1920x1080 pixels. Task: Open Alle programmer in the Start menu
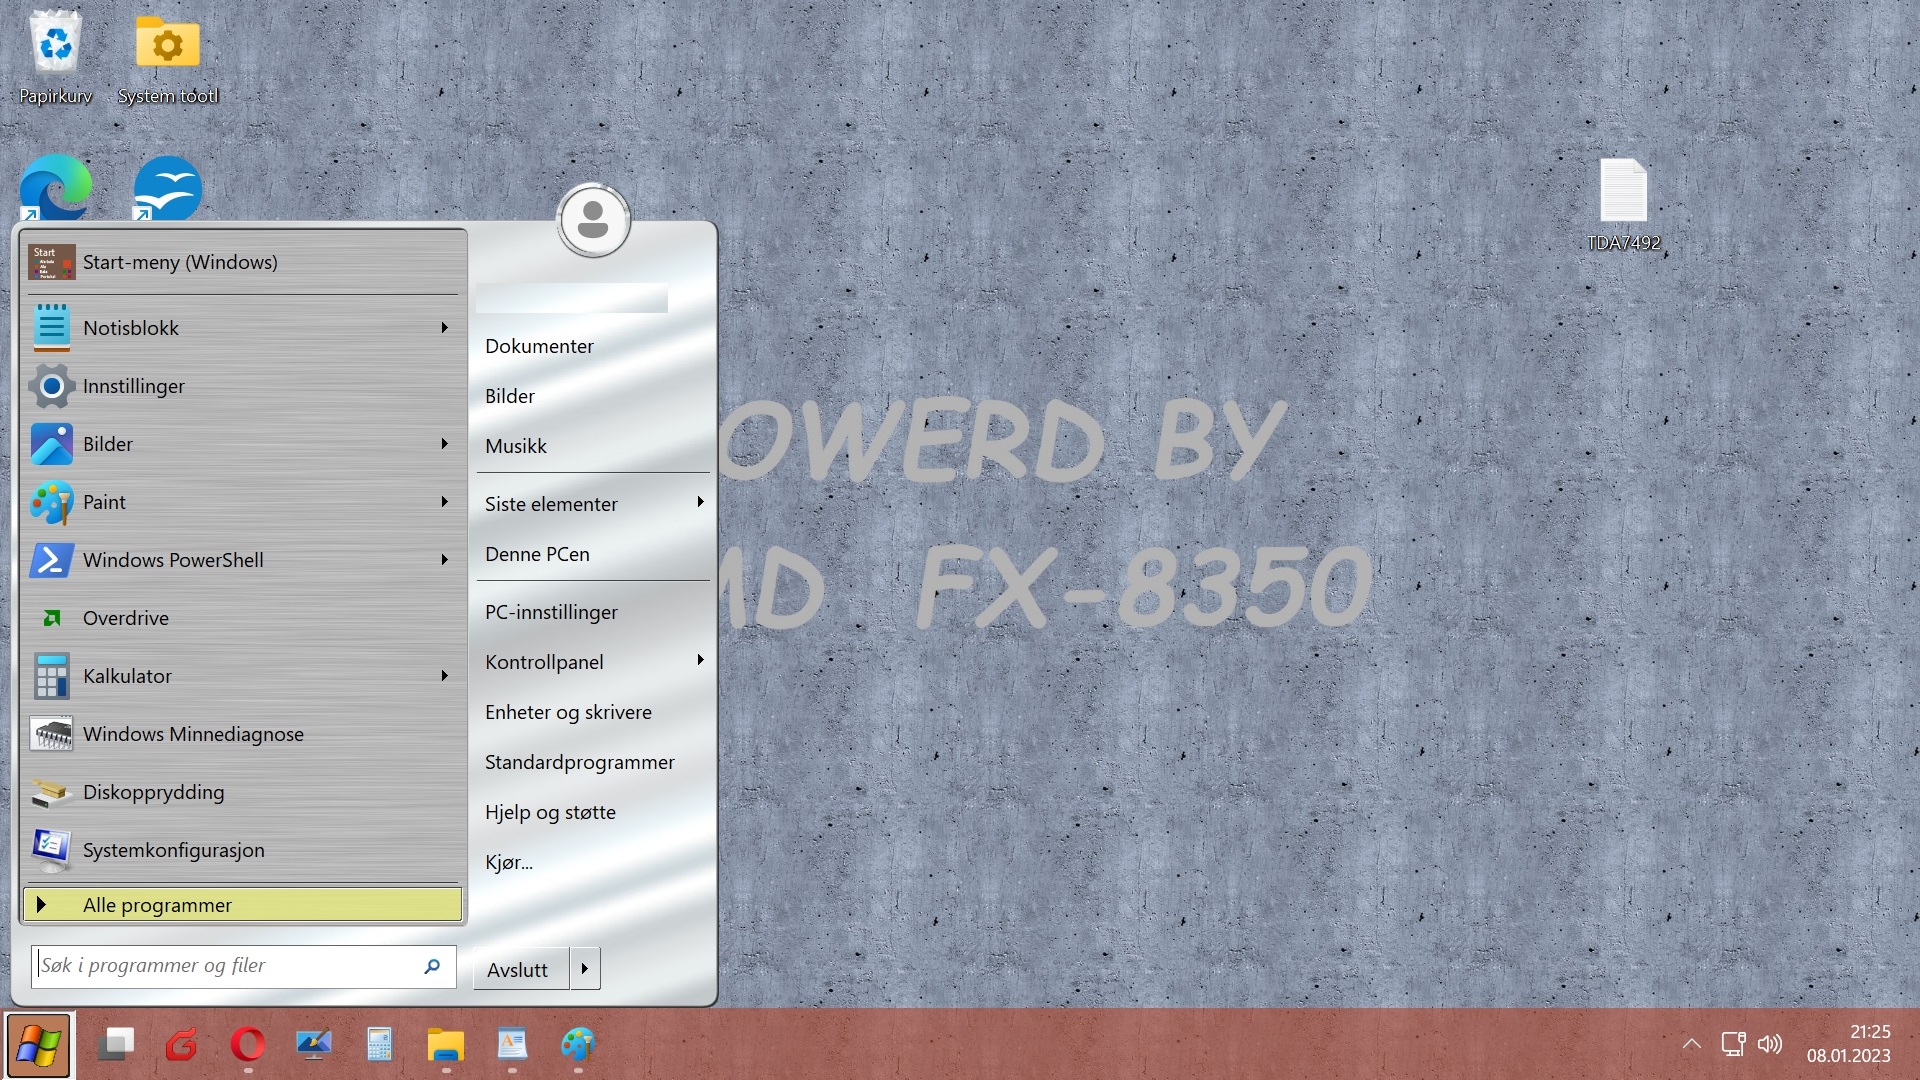point(242,904)
